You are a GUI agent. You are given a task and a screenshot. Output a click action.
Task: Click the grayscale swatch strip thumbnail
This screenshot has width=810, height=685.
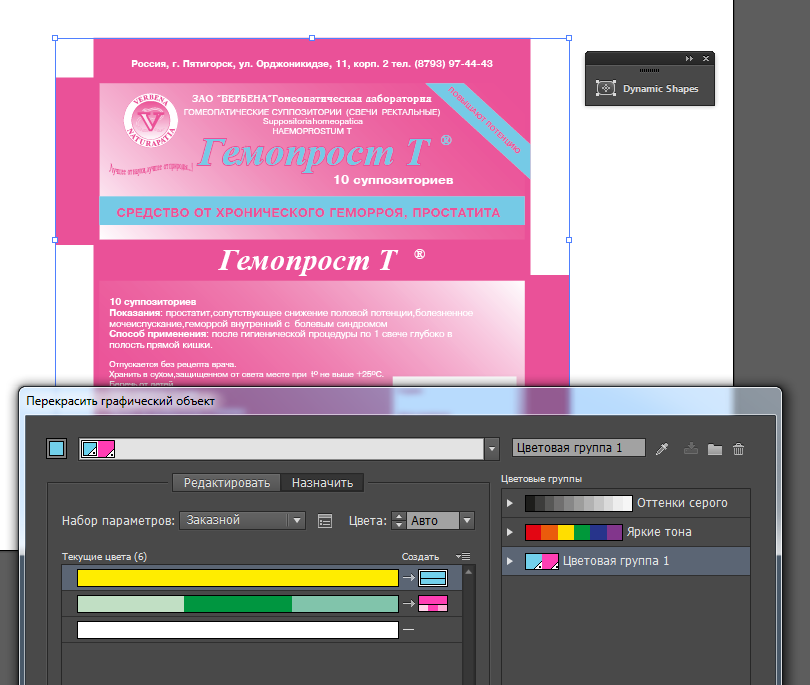(x=579, y=503)
